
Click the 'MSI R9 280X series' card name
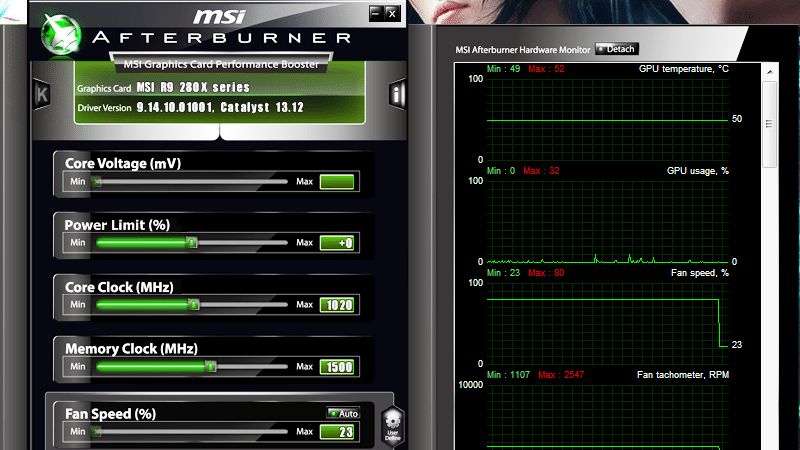(193, 87)
